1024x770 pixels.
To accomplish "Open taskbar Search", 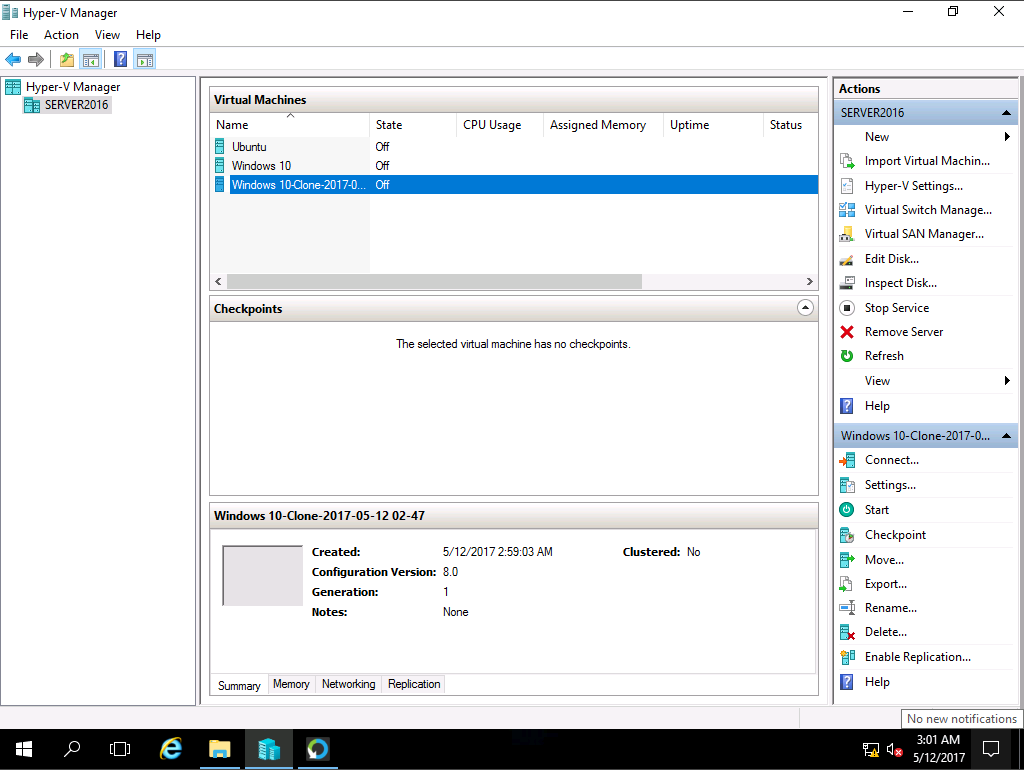I will [72, 749].
